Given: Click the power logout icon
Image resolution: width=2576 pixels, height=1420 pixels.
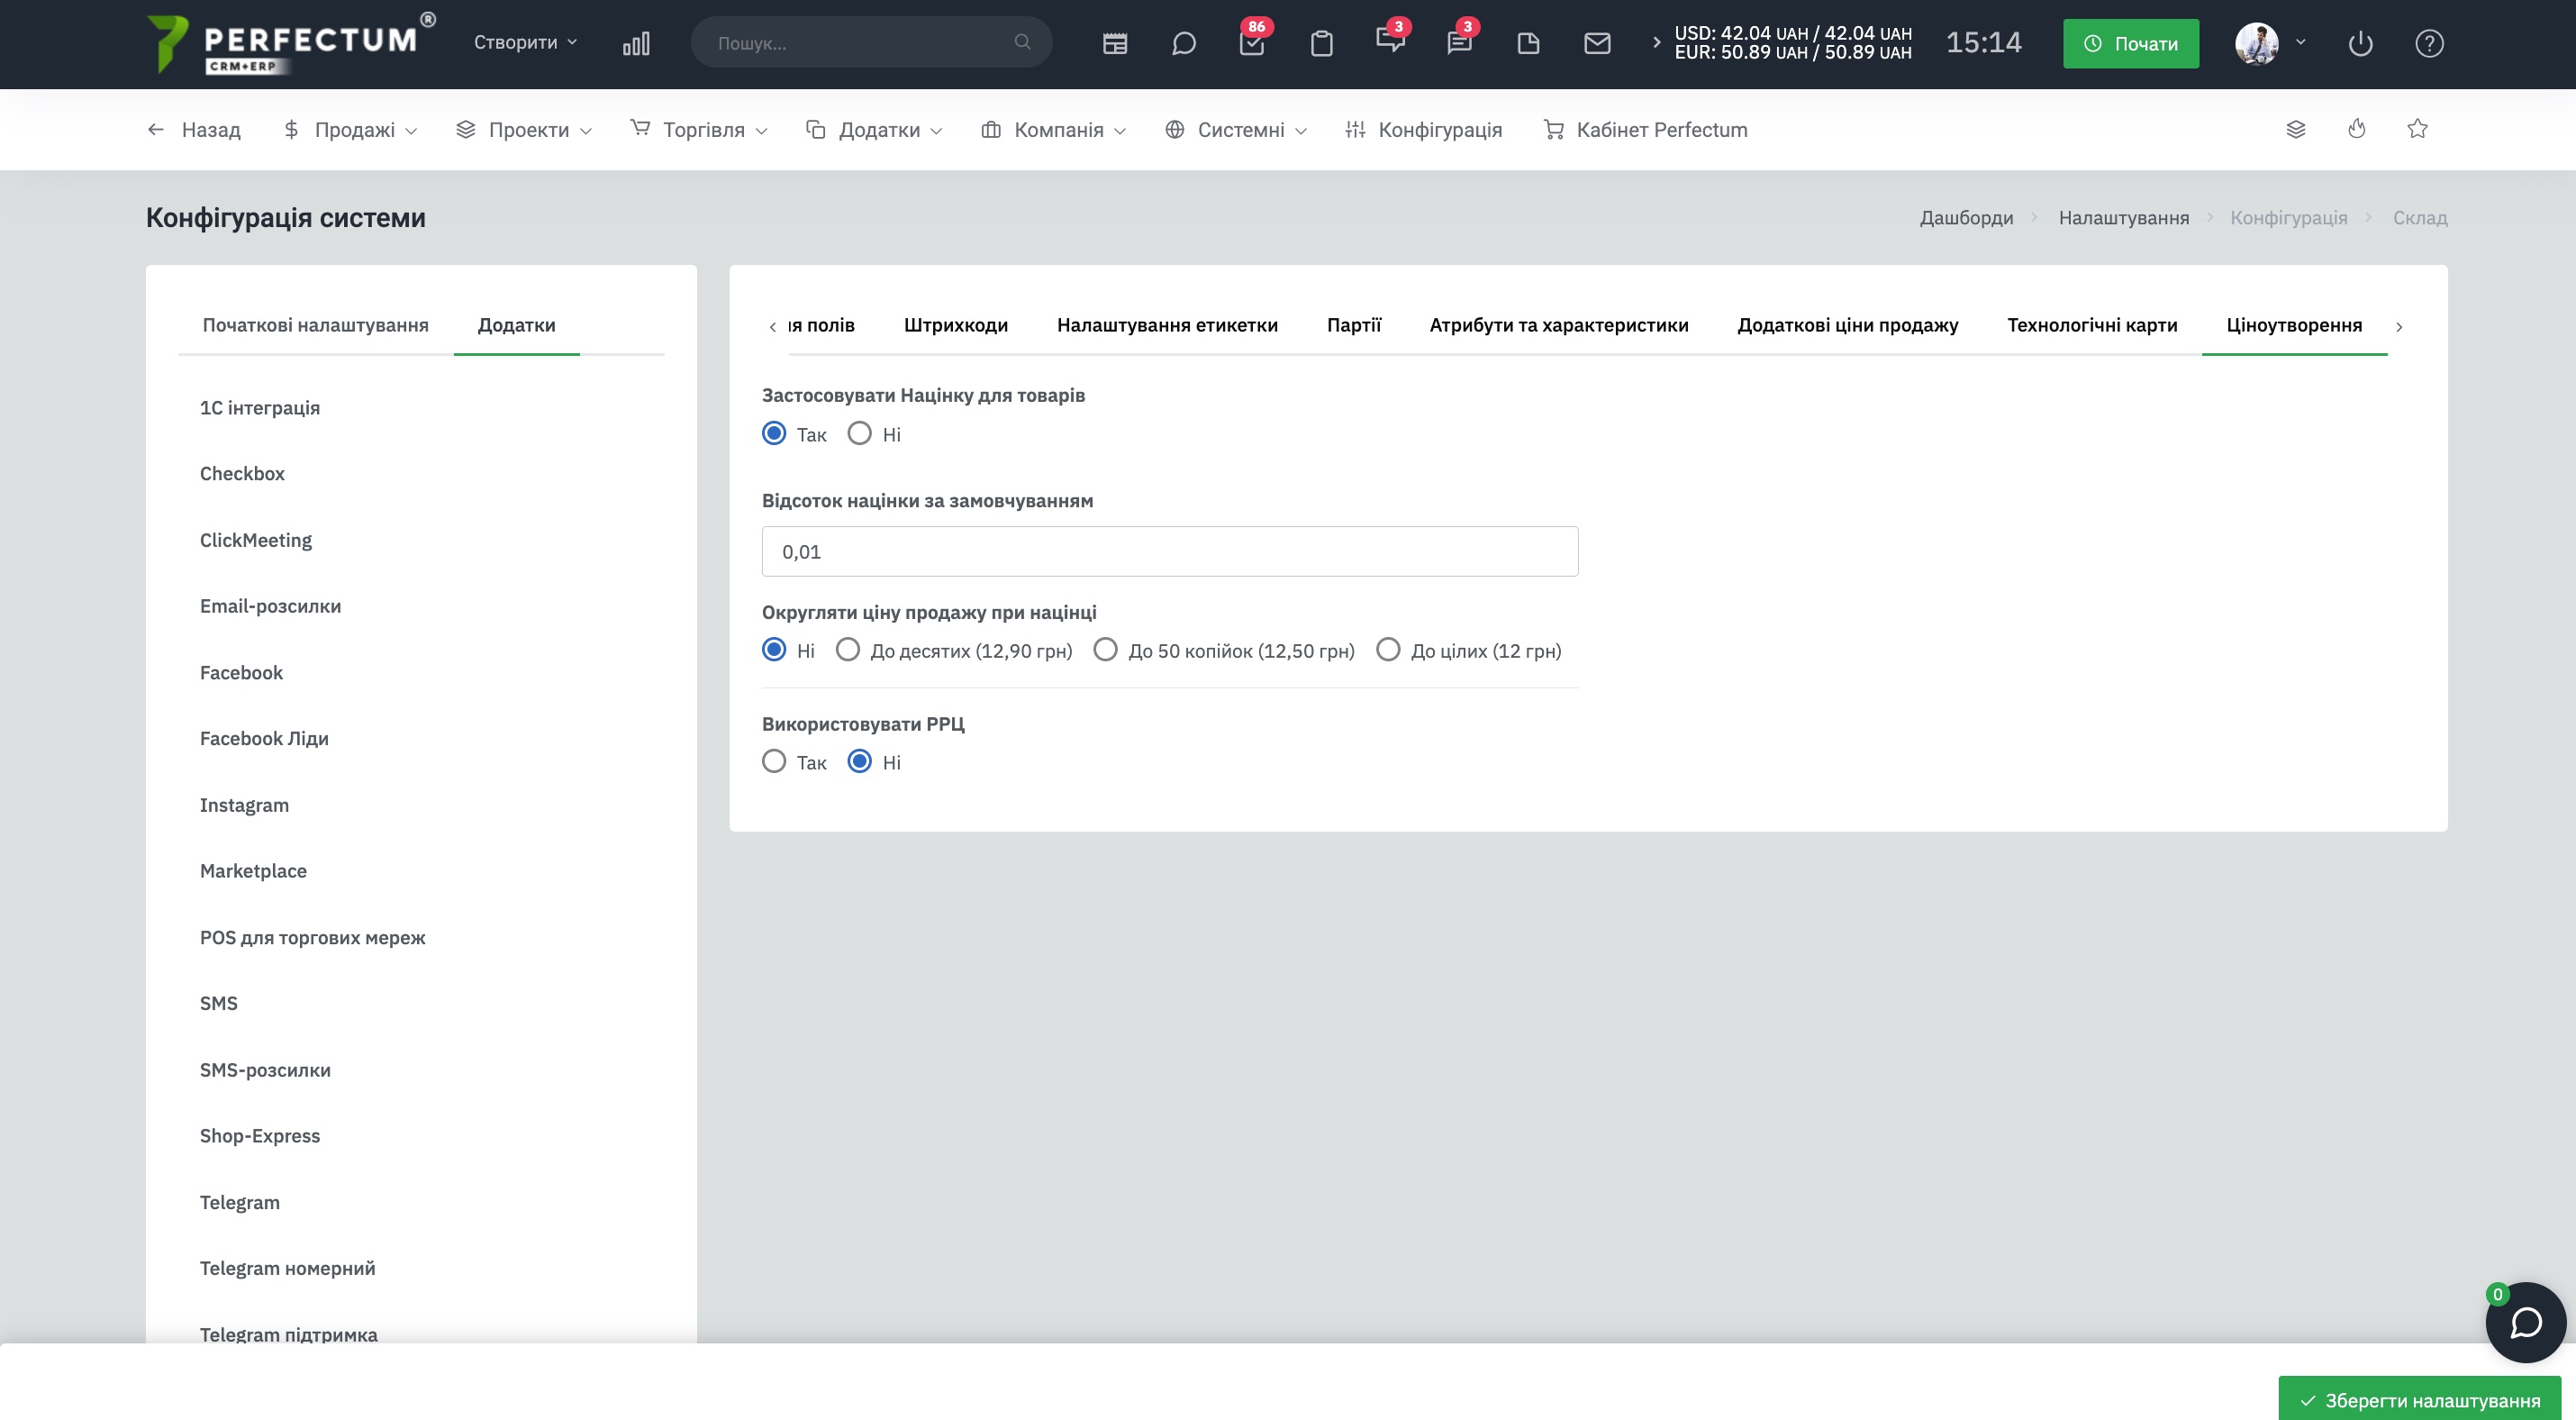Looking at the screenshot, I should (x=2360, y=43).
